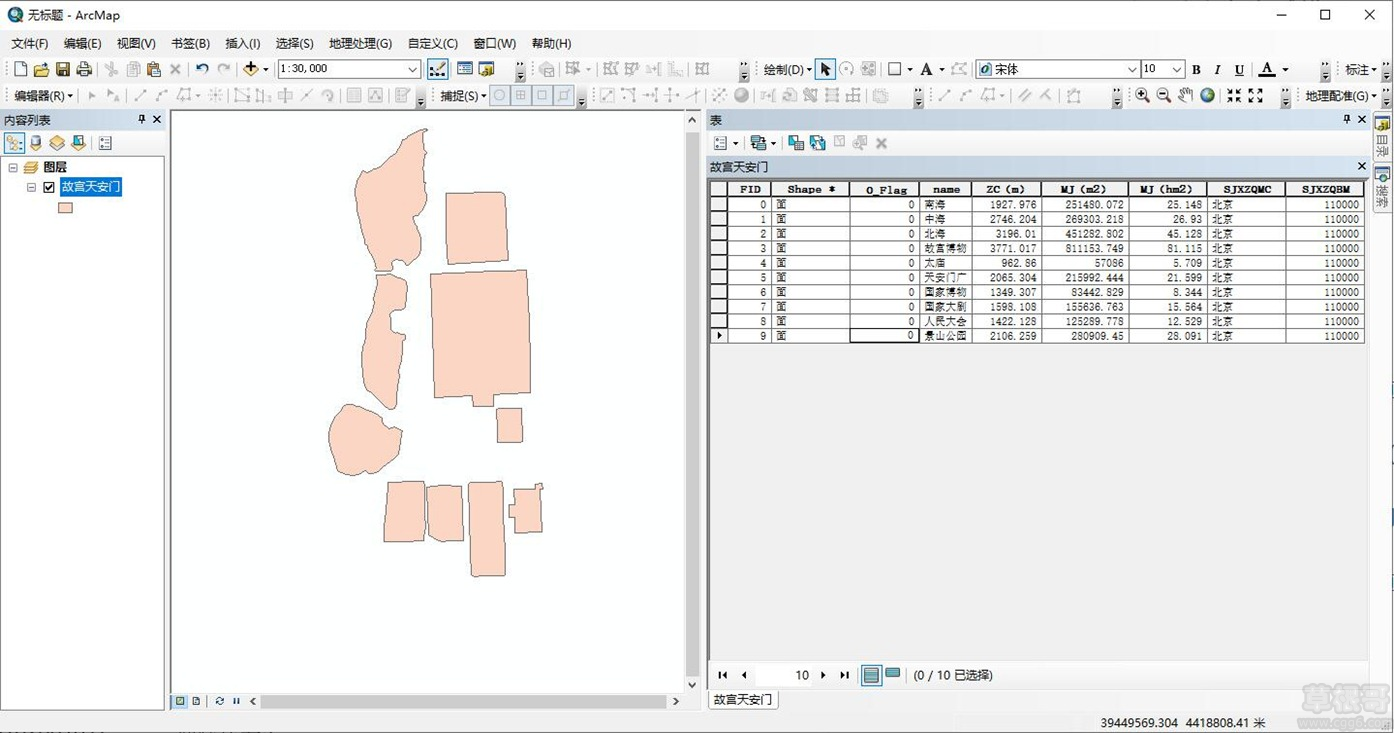Toggle edge snapping button

pos(564,95)
